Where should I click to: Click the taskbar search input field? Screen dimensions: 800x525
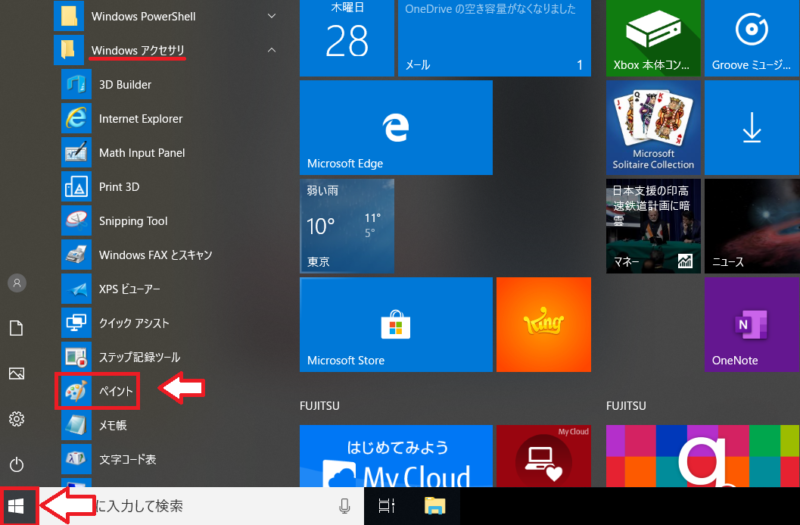pyautogui.click(x=202, y=506)
